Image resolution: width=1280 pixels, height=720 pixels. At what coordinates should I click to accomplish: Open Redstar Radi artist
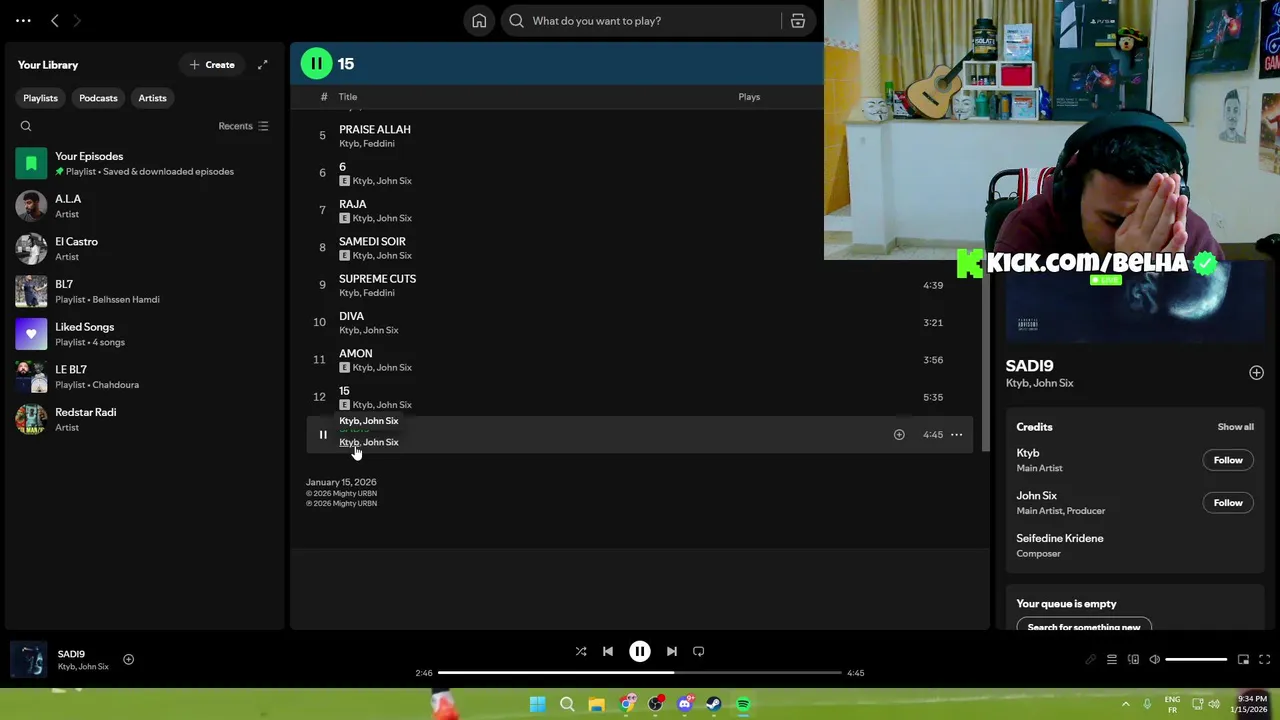[x=145, y=420]
